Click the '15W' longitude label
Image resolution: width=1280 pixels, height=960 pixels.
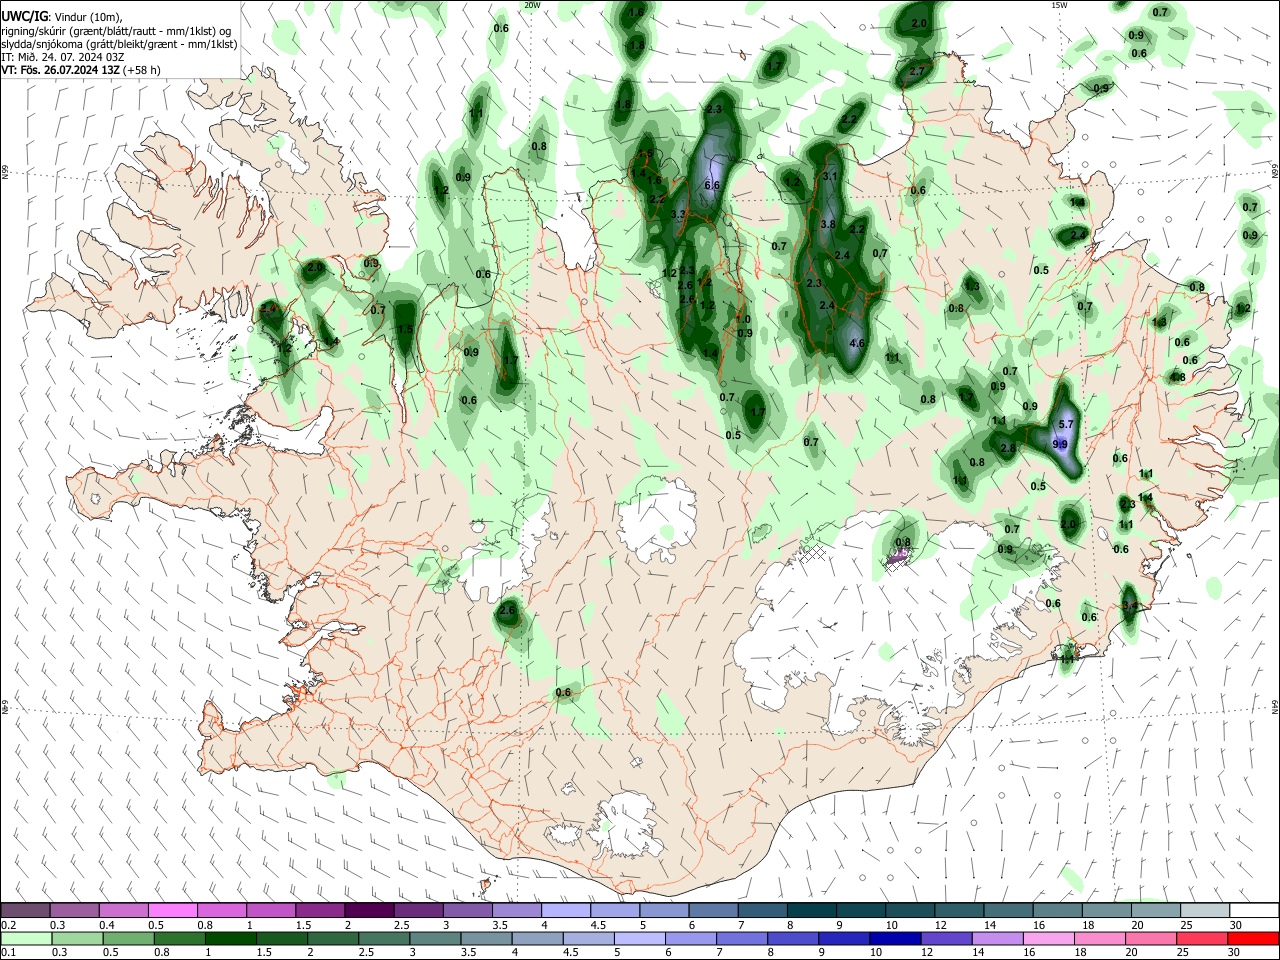click(x=1058, y=5)
